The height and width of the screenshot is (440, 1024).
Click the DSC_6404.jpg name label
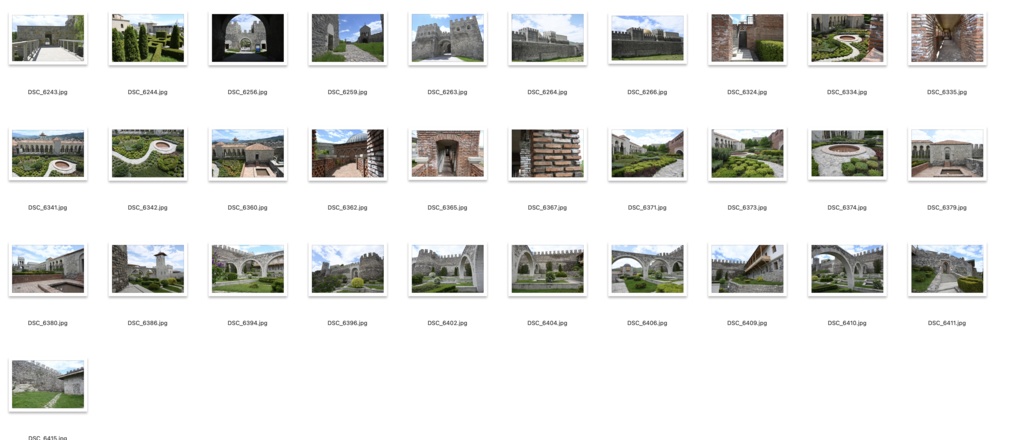tap(547, 323)
